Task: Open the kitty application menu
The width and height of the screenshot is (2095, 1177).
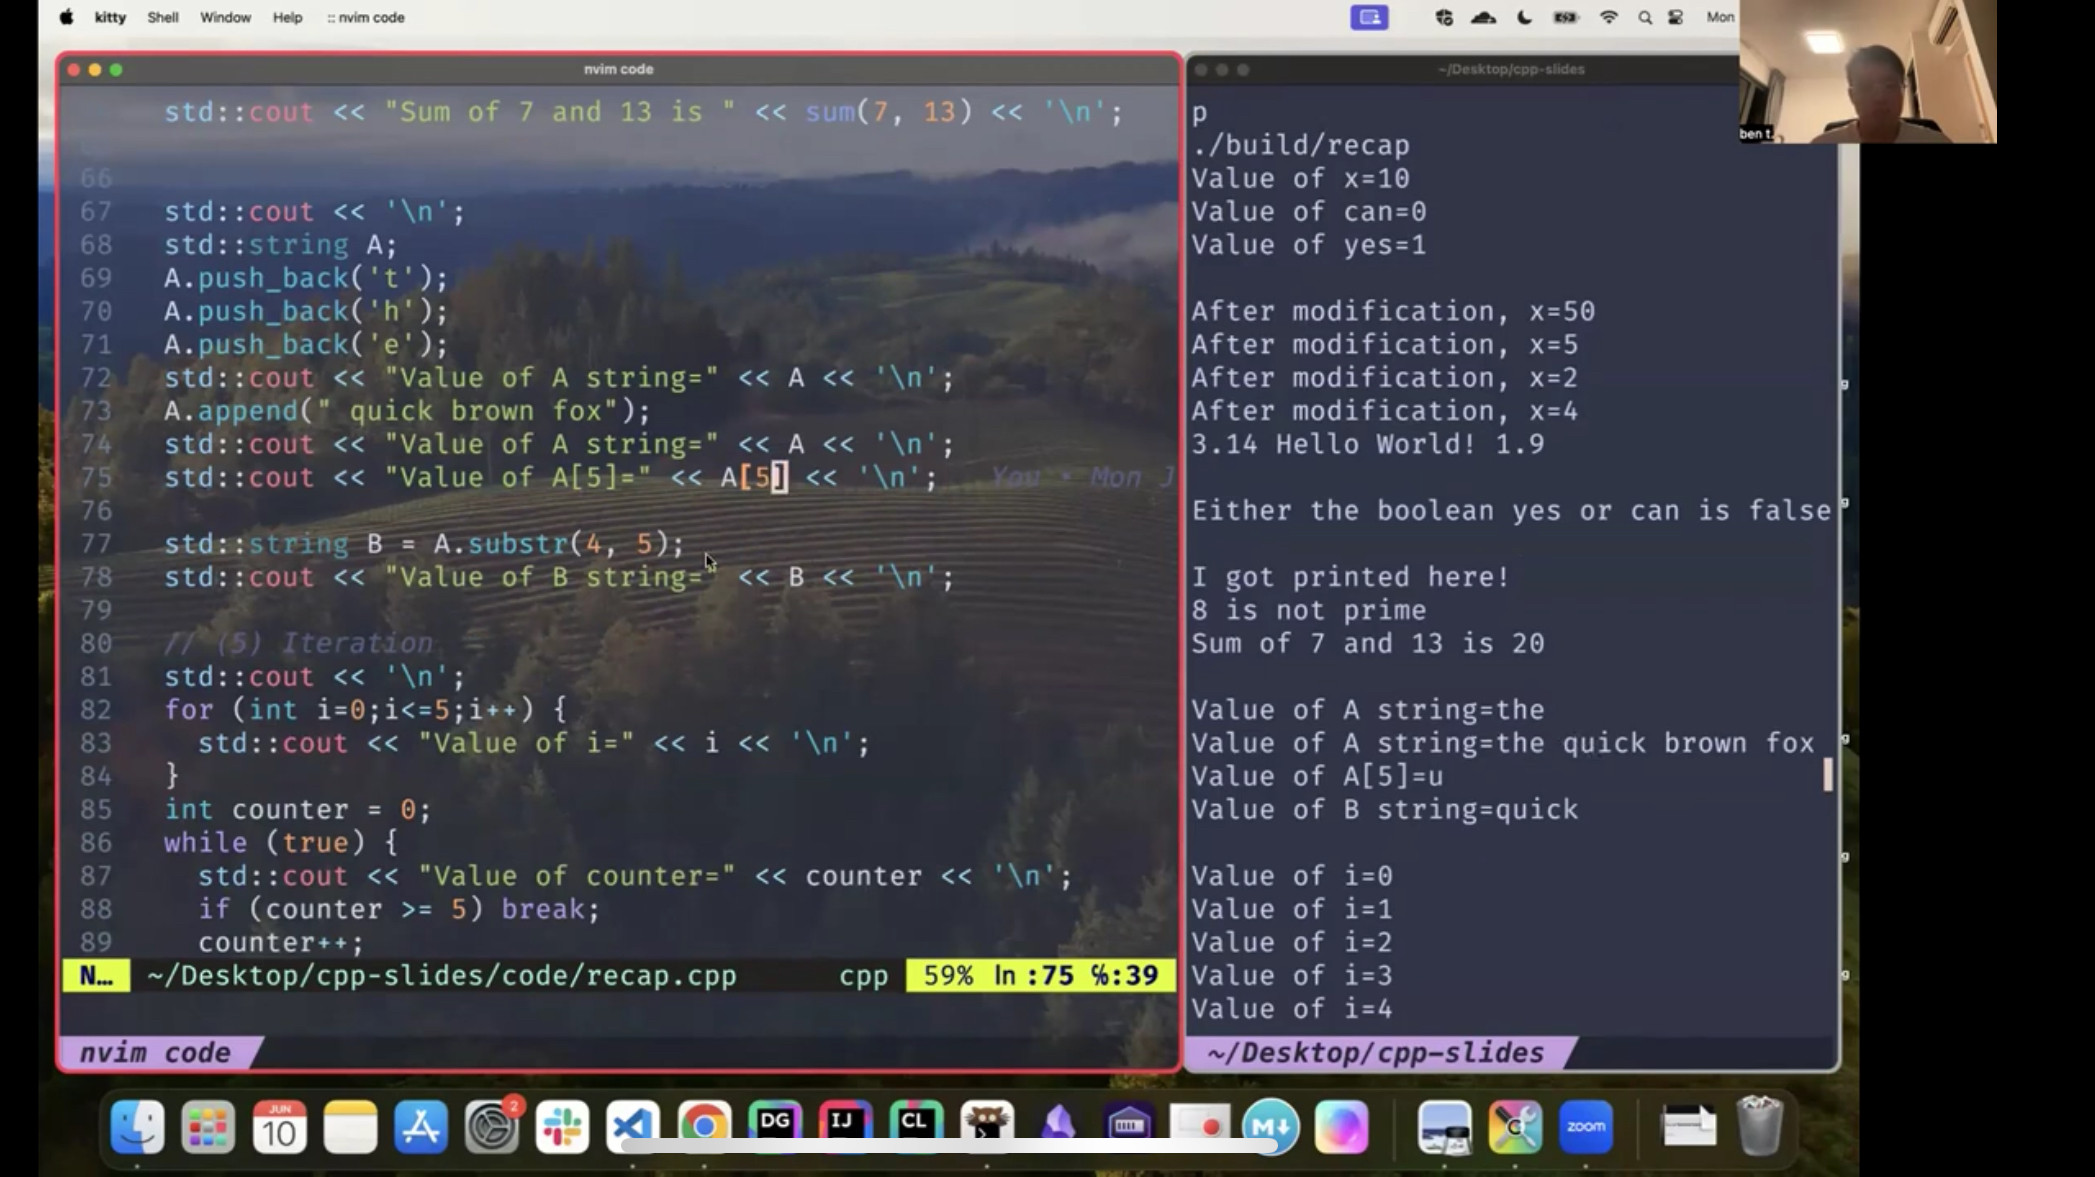Action: [110, 17]
